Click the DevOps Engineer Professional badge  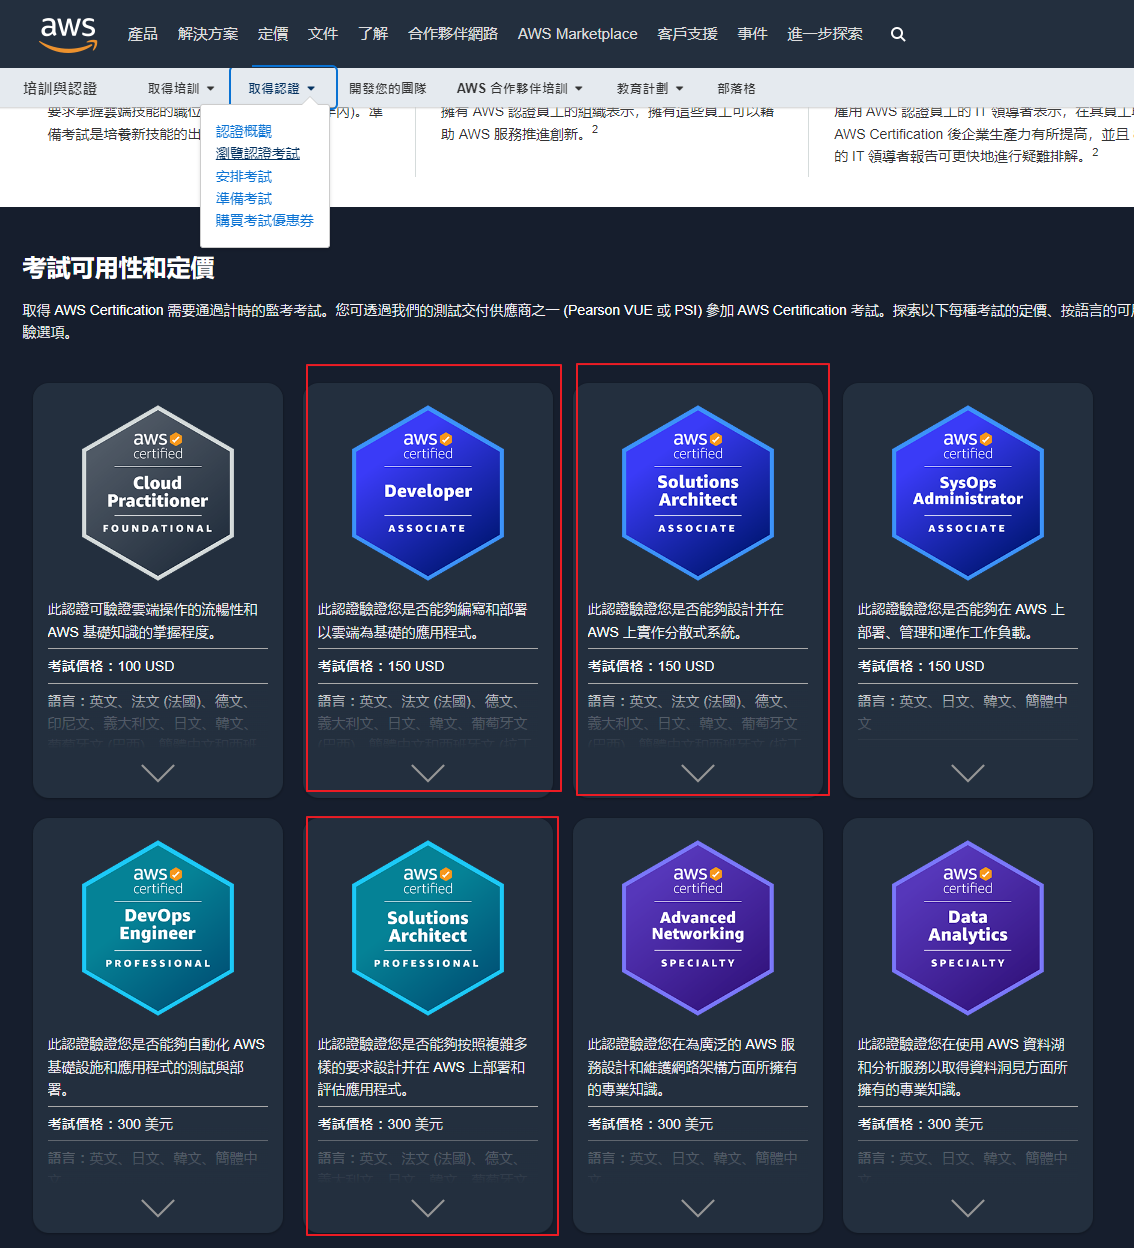pyautogui.click(x=158, y=928)
